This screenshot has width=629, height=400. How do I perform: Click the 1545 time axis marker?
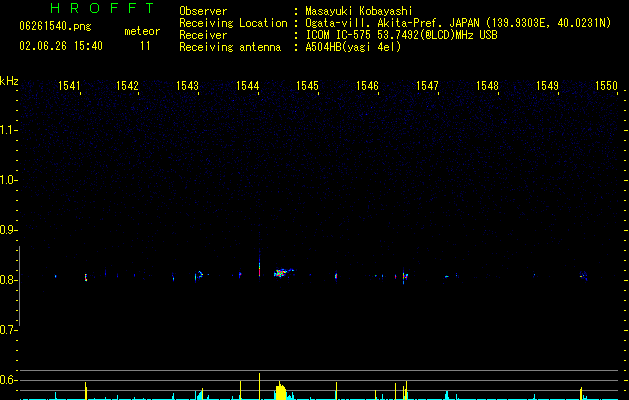[307, 86]
